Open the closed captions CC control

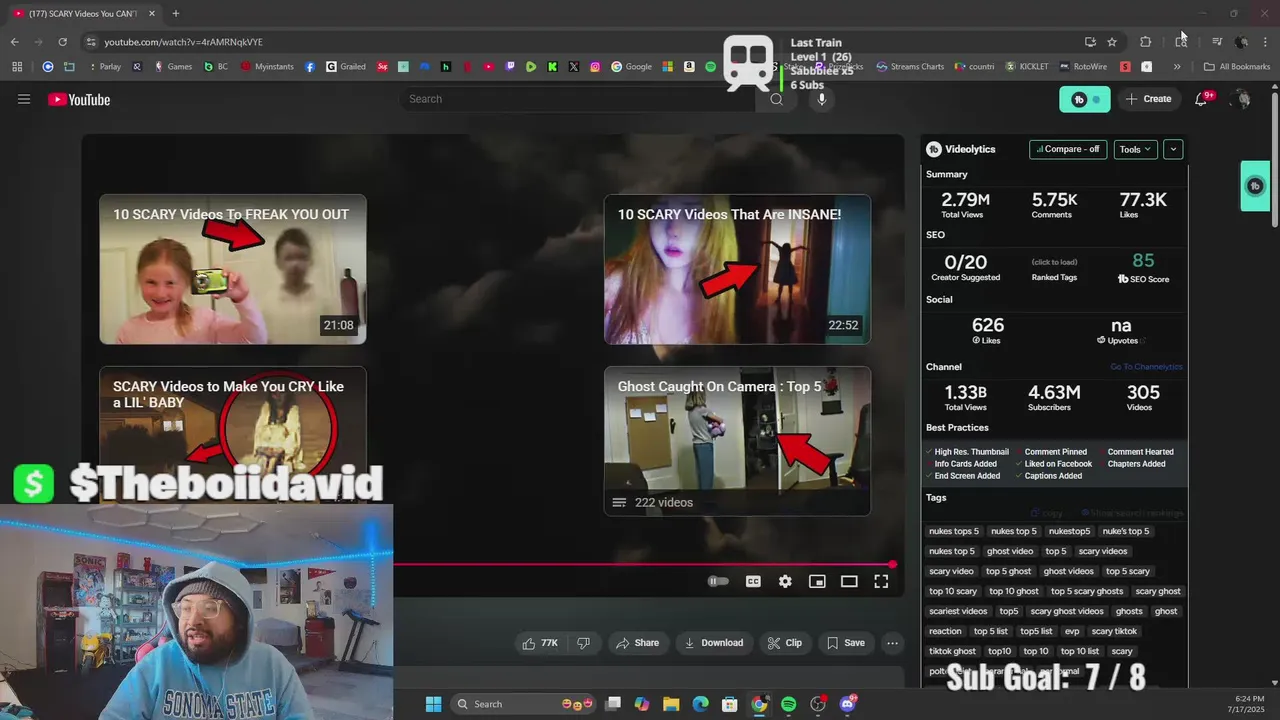point(753,581)
